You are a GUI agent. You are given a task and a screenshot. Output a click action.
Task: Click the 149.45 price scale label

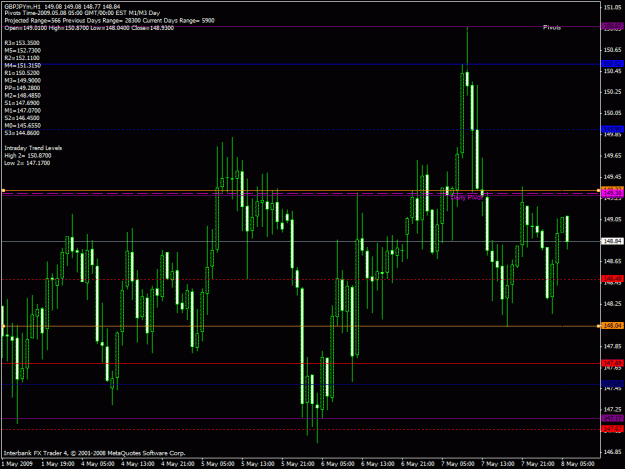pos(613,177)
